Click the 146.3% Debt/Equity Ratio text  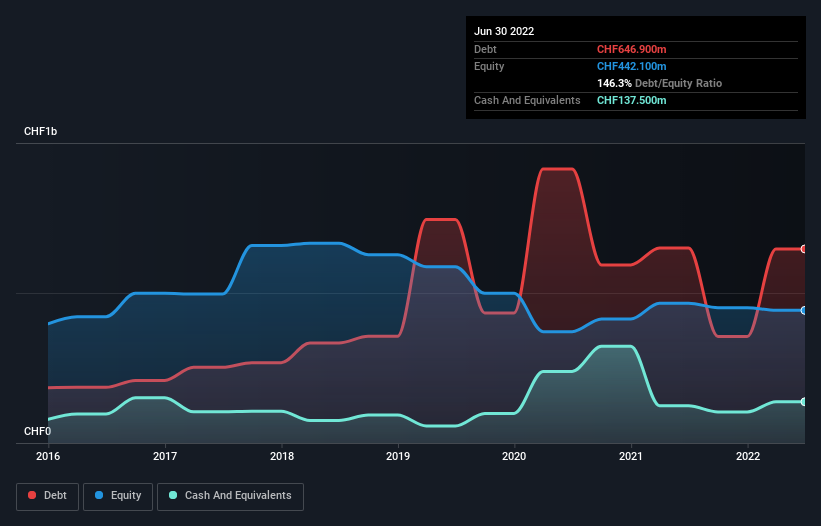coord(659,83)
